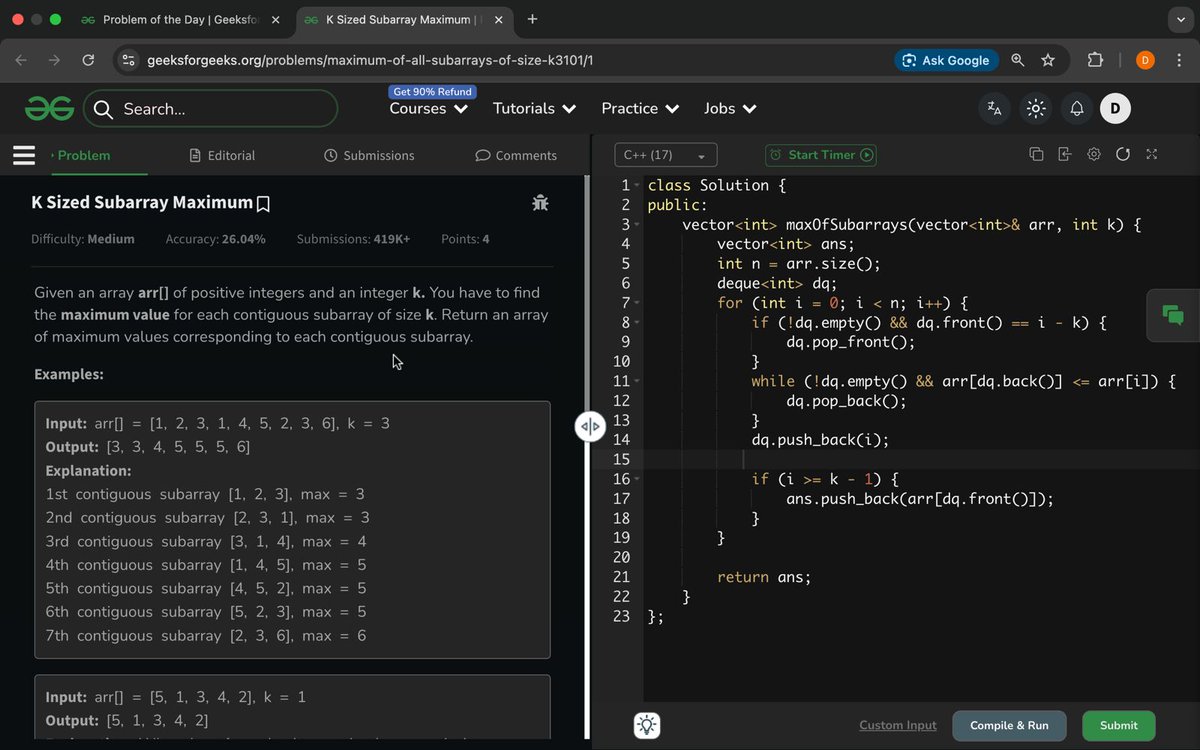
Task: Fold the maxOfSubarrays function at line 3
Action: 637,225
